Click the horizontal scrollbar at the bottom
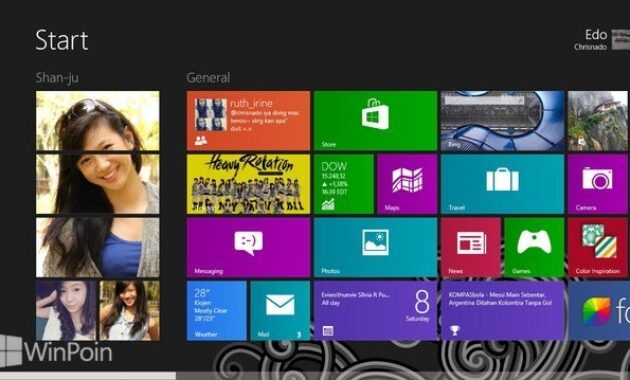630x380 pixels. click(315, 376)
